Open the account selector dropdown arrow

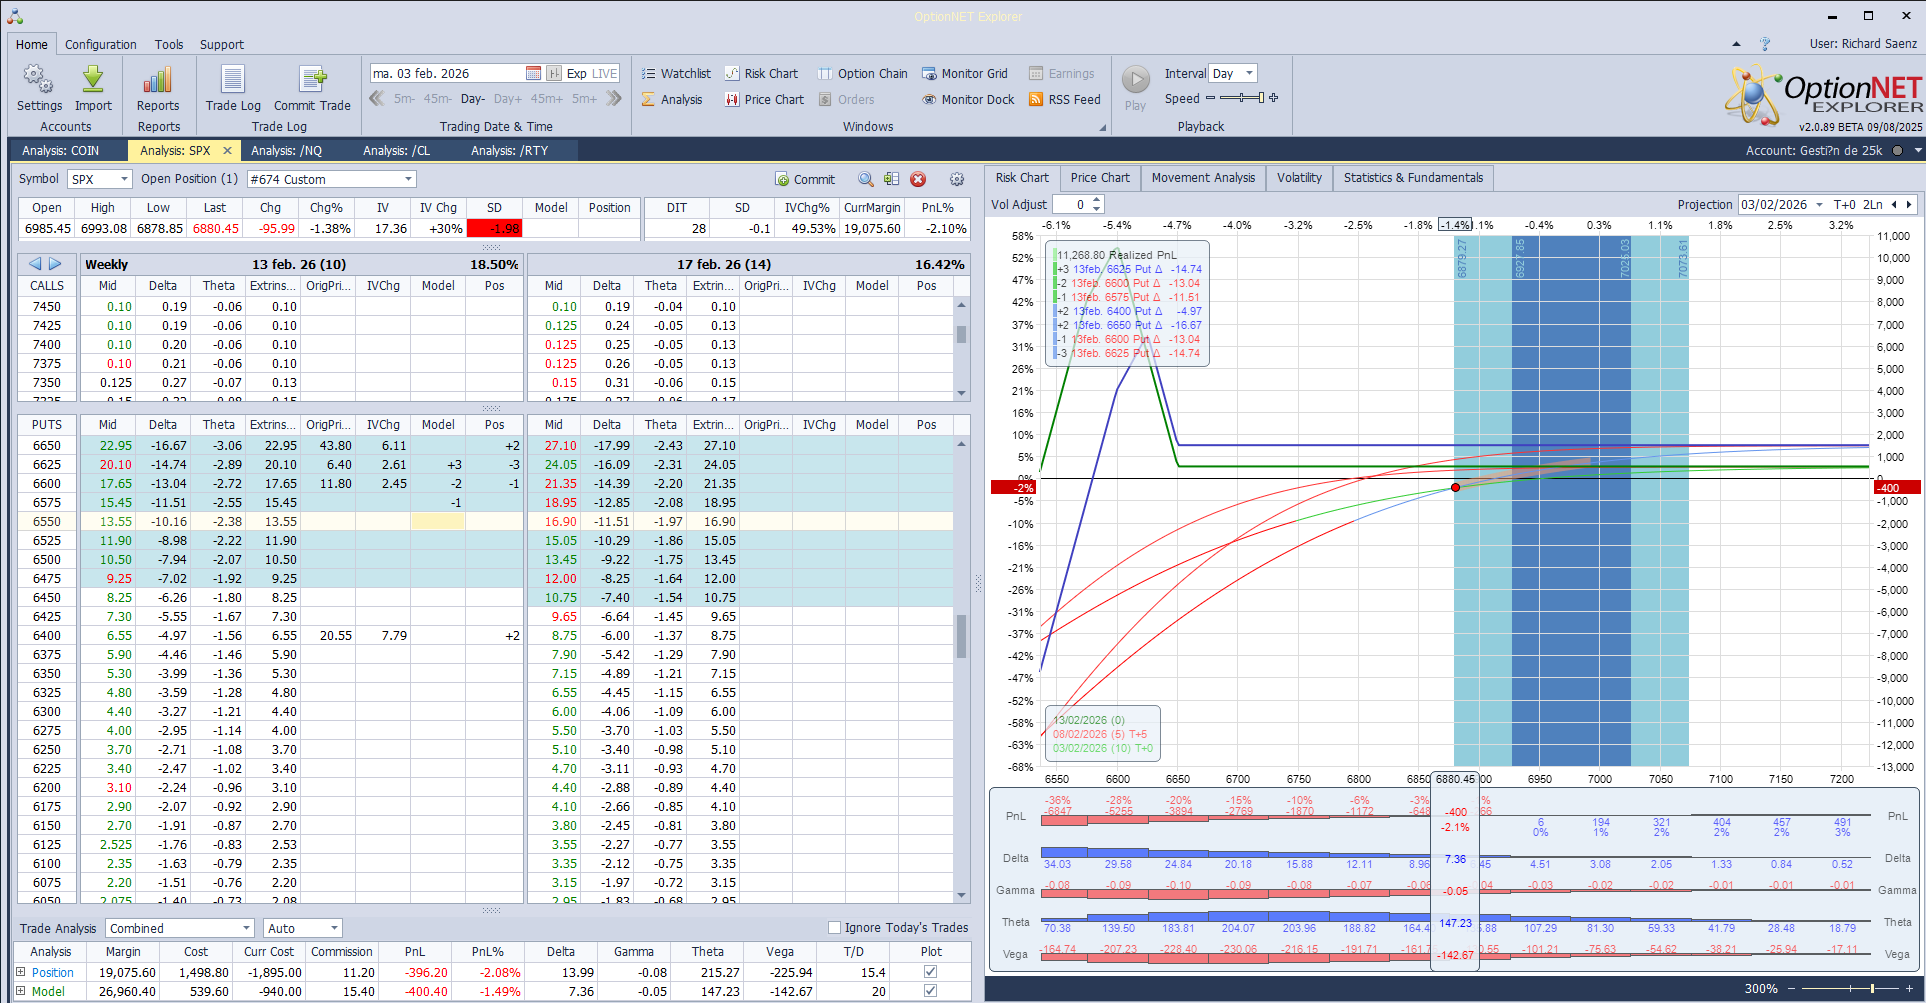(x=1917, y=150)
